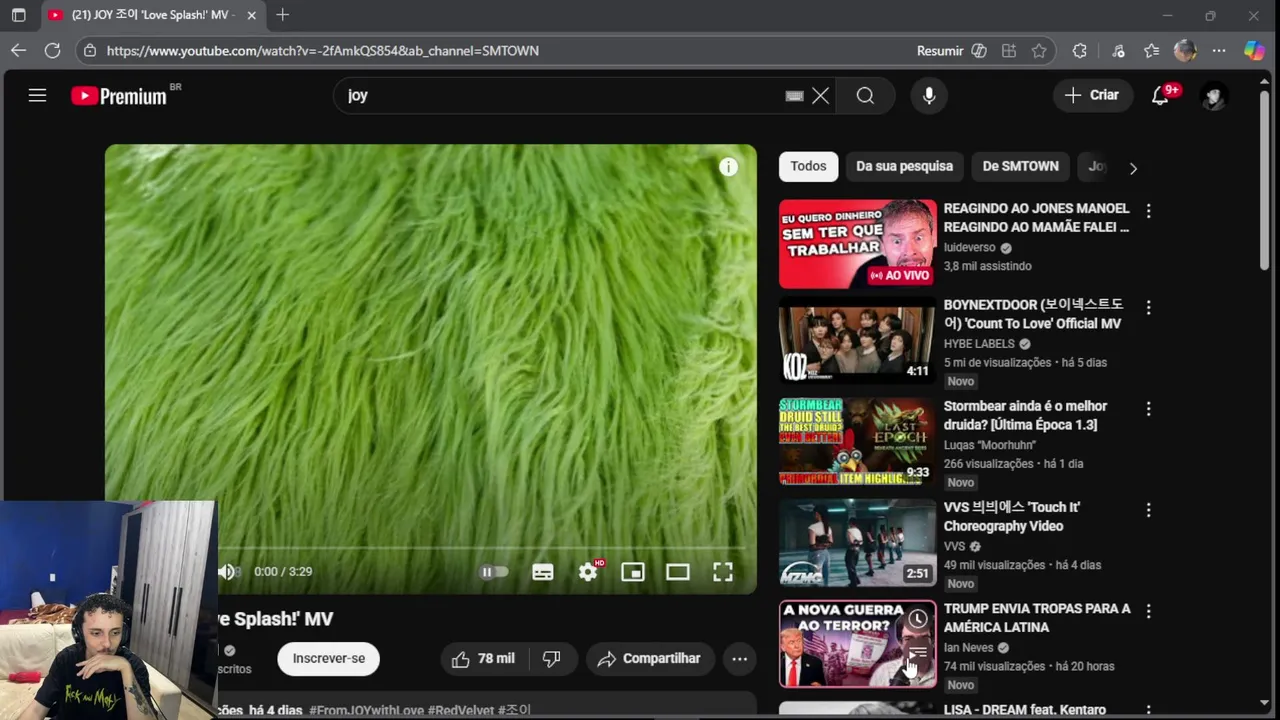
Task: Reload the page
Action: pyautogui.click(x=52, y=50)
